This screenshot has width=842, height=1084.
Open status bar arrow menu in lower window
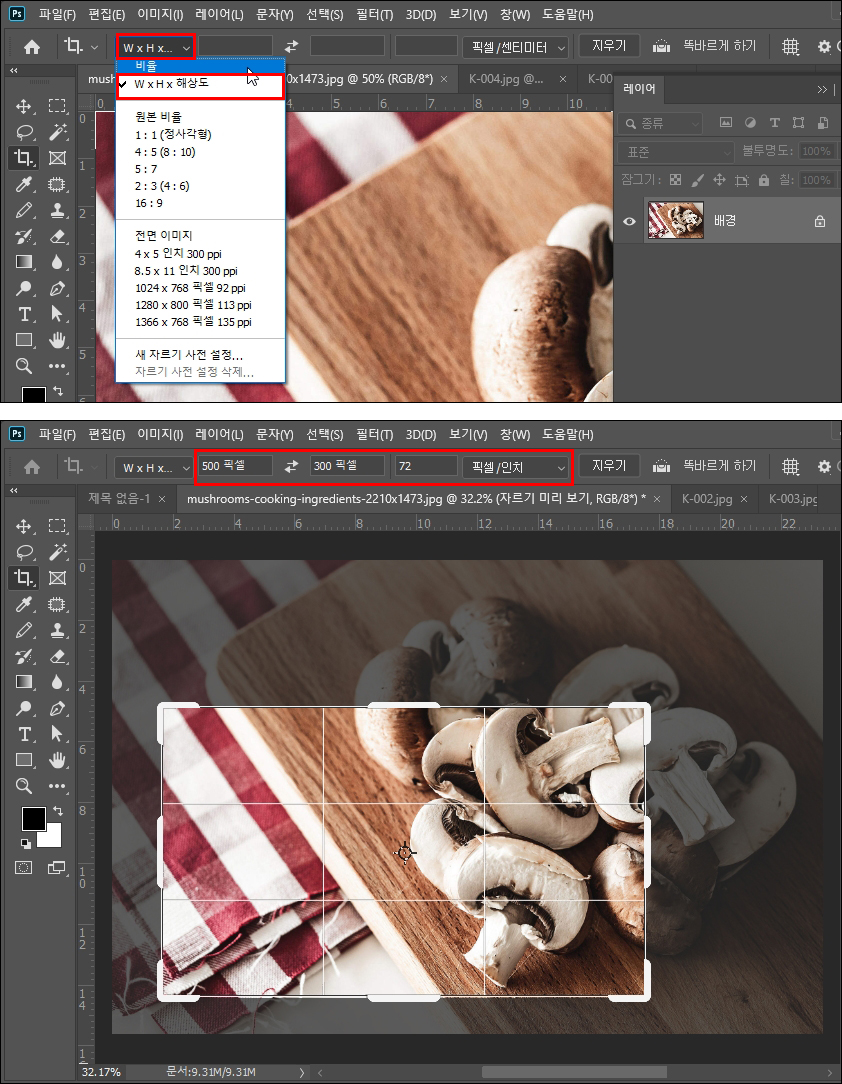coord(301,1072)
